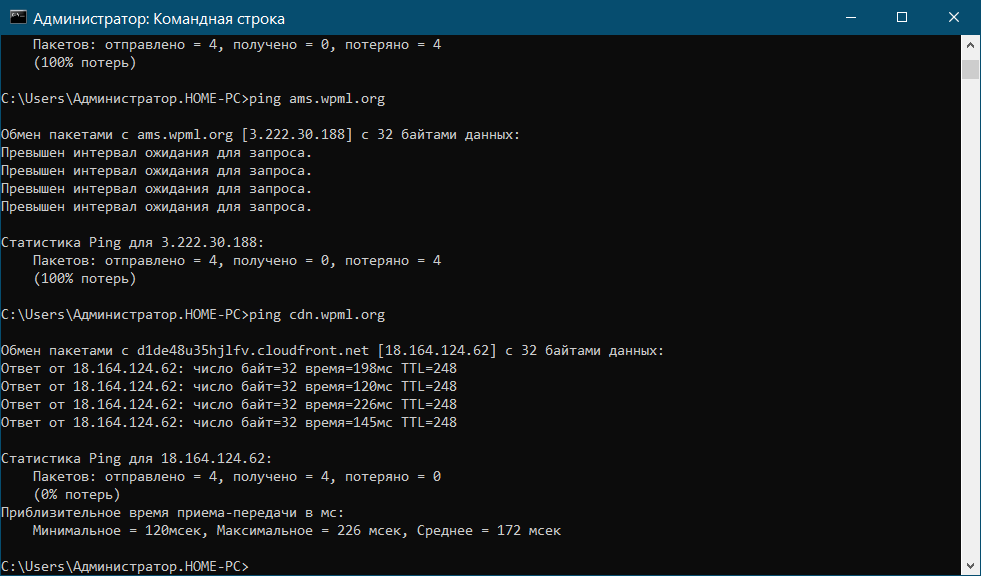Click the scrollbar up arrow
Image resolution: width=981 pixels, height=576 pixels.
pyautogui.click(x=970, y=46)
